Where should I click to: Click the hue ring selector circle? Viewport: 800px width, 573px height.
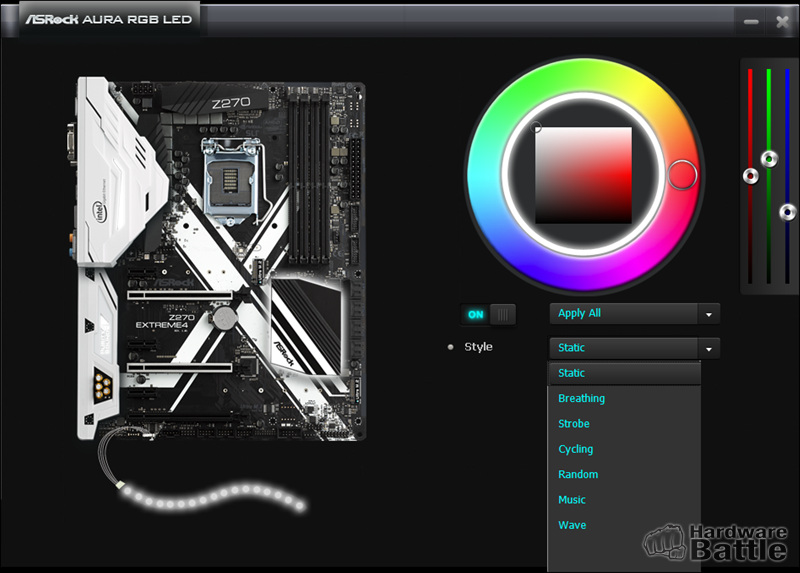click(x=682, y=175)
